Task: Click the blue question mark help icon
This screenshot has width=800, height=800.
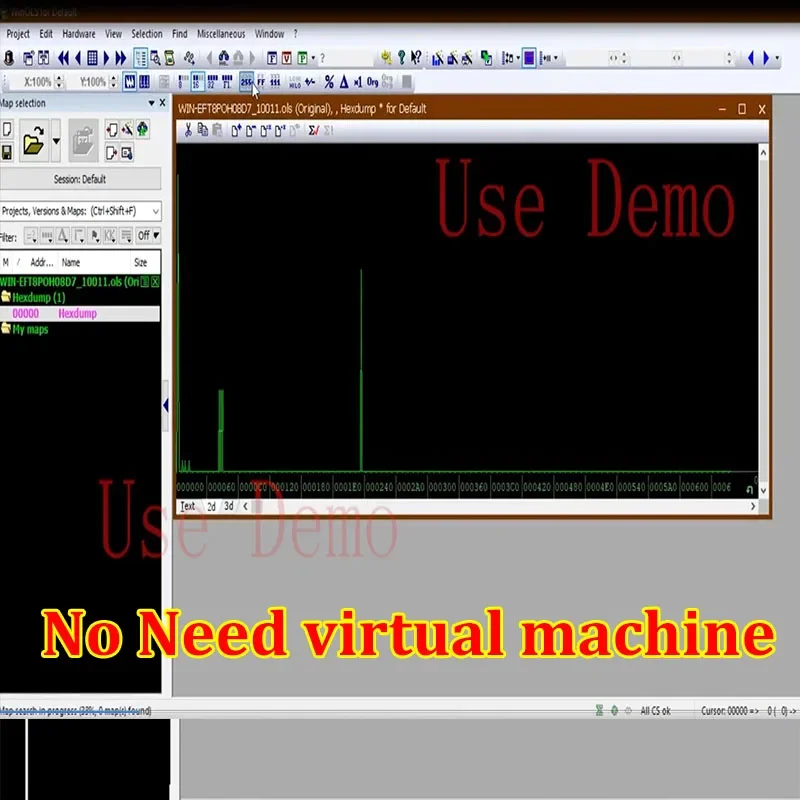Action: click(402, 58)
